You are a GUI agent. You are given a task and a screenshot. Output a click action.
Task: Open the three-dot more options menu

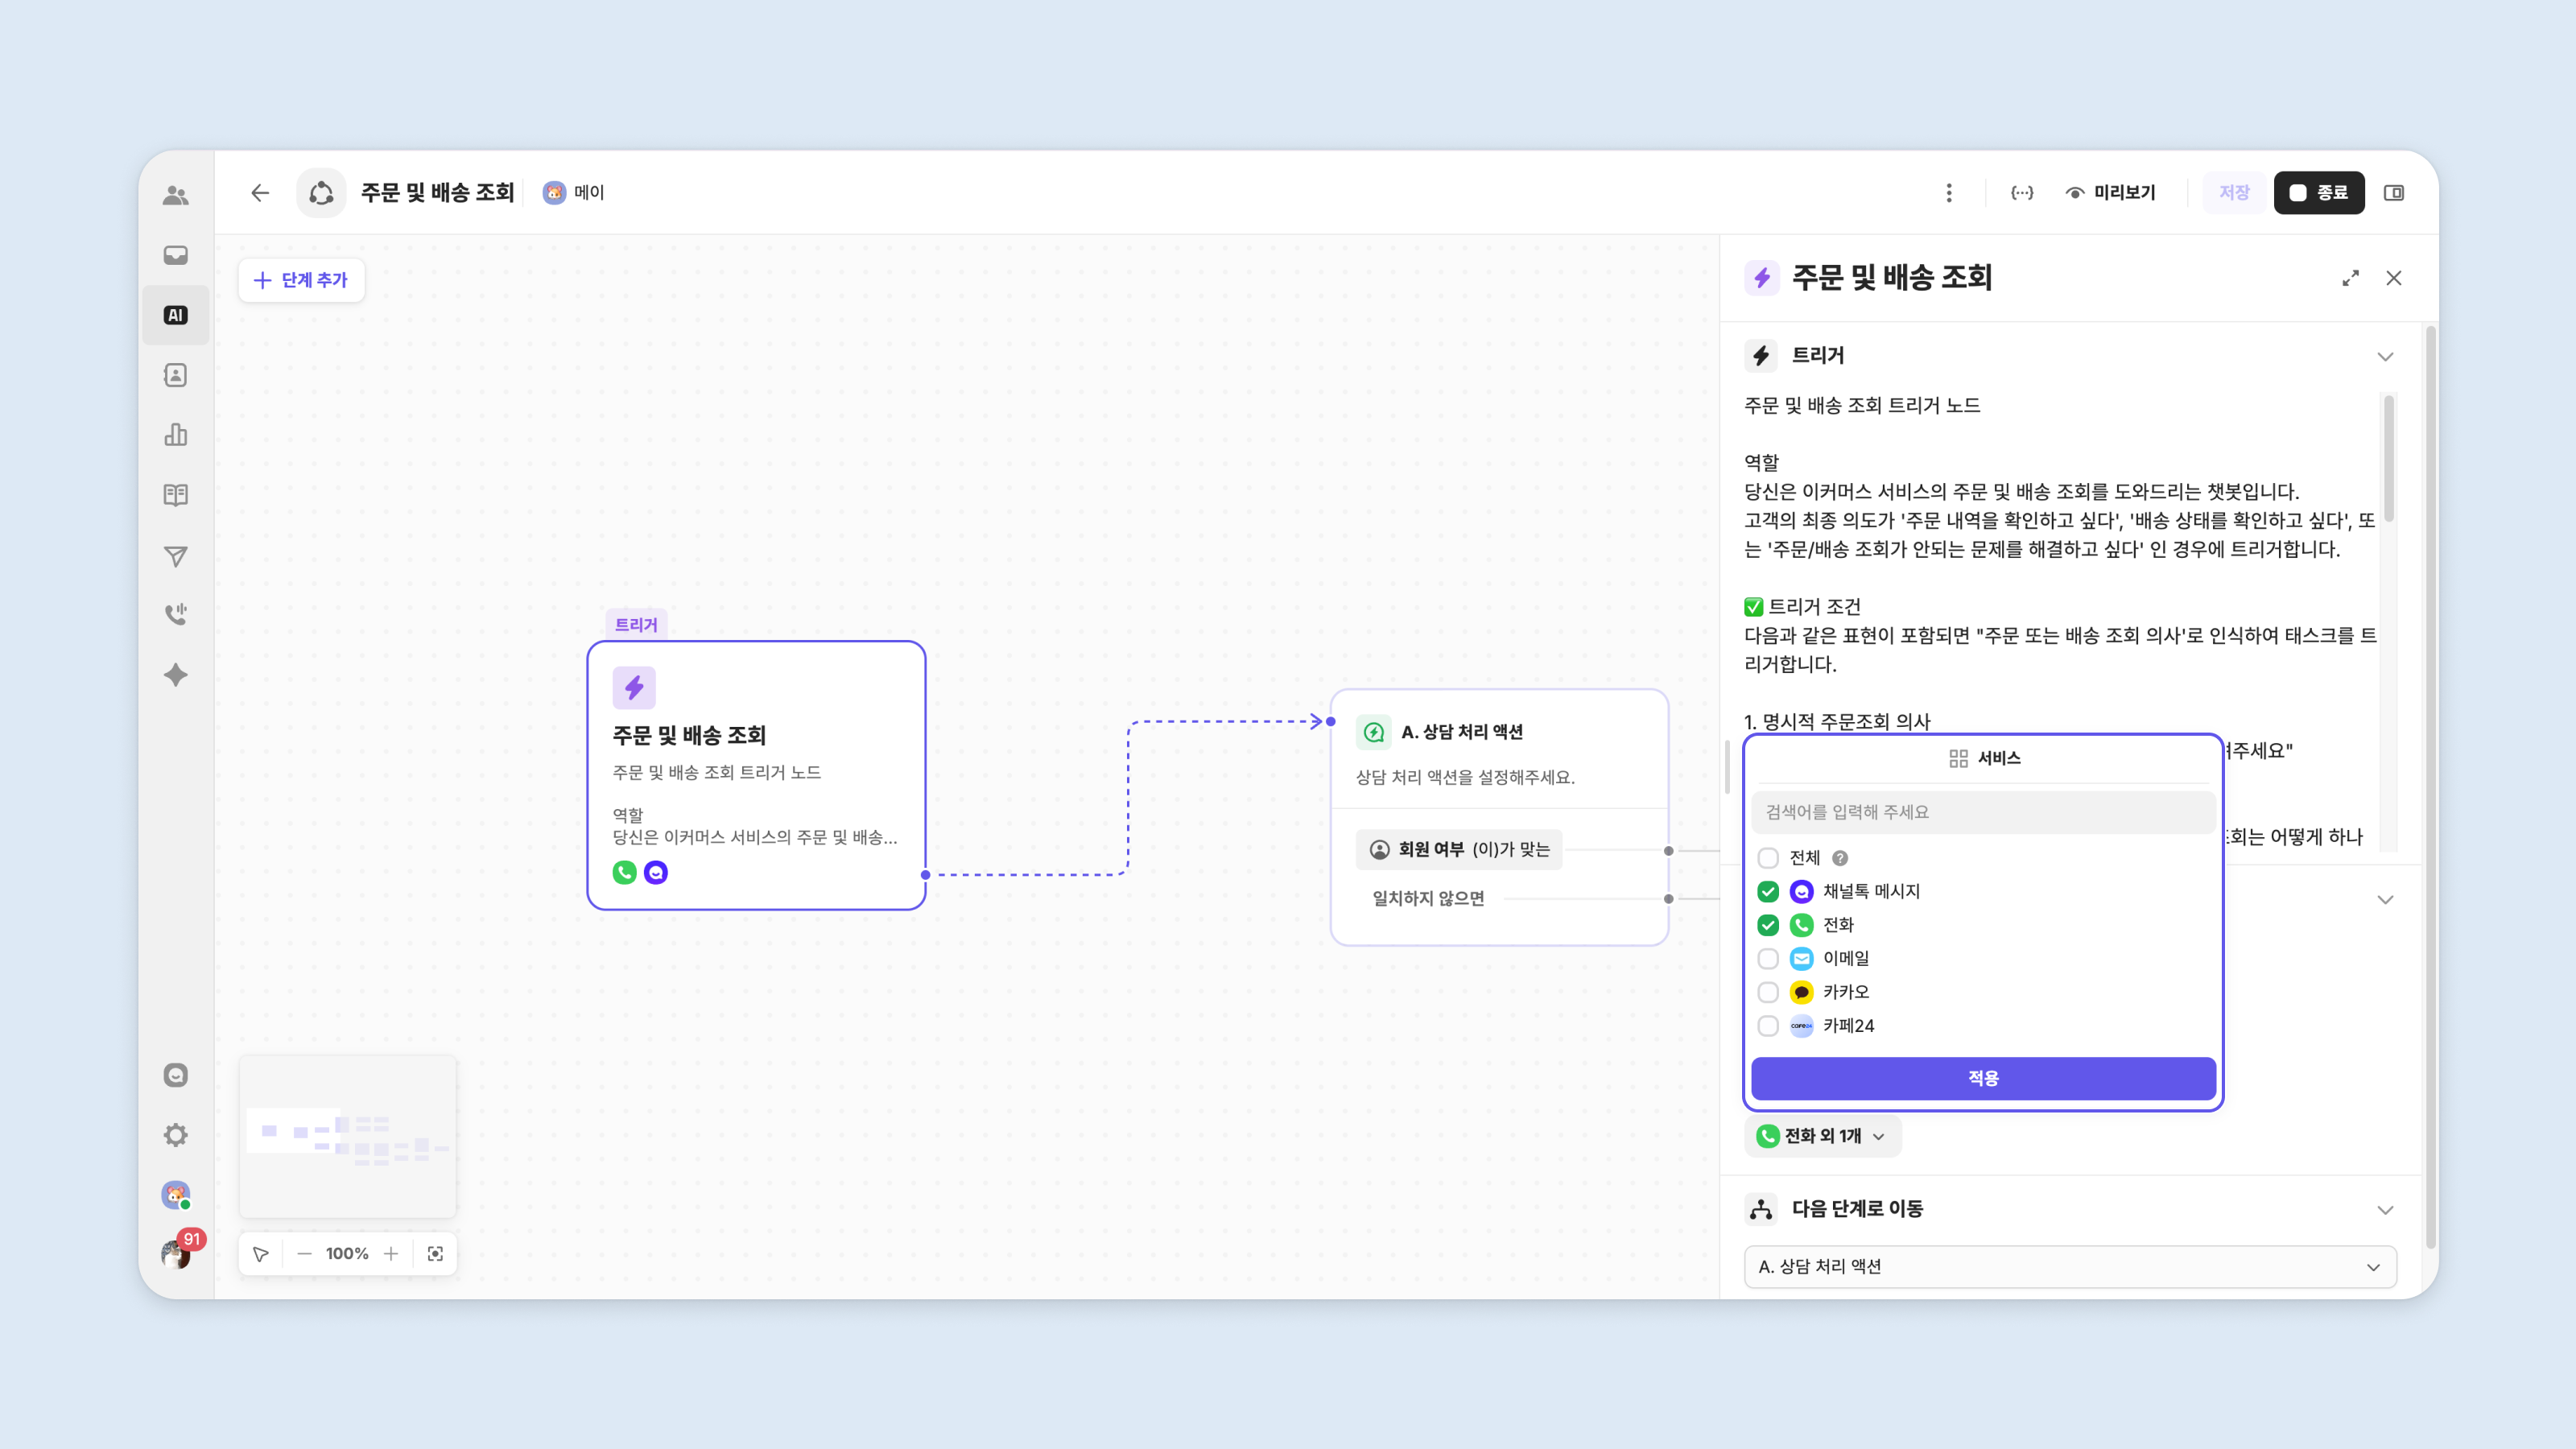pyautogui.click(x=1948, y=193)
